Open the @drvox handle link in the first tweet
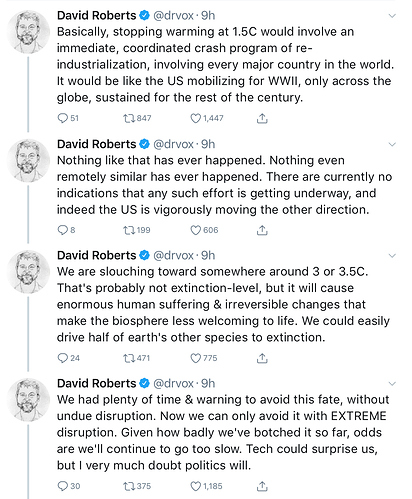 tap(173, 16)
